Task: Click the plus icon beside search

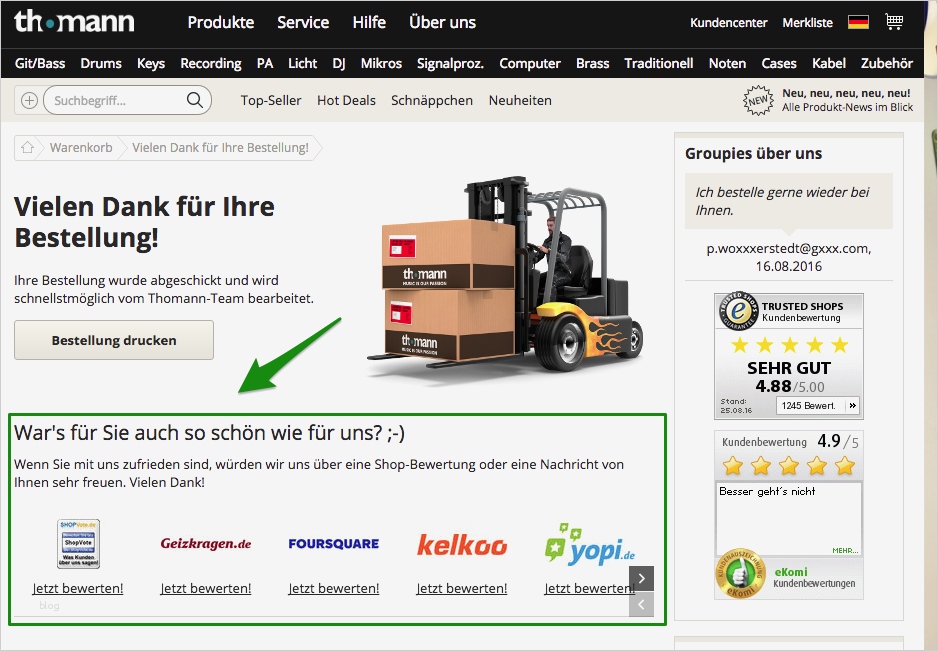Action: pyautogui.click(x=29, y=100)
